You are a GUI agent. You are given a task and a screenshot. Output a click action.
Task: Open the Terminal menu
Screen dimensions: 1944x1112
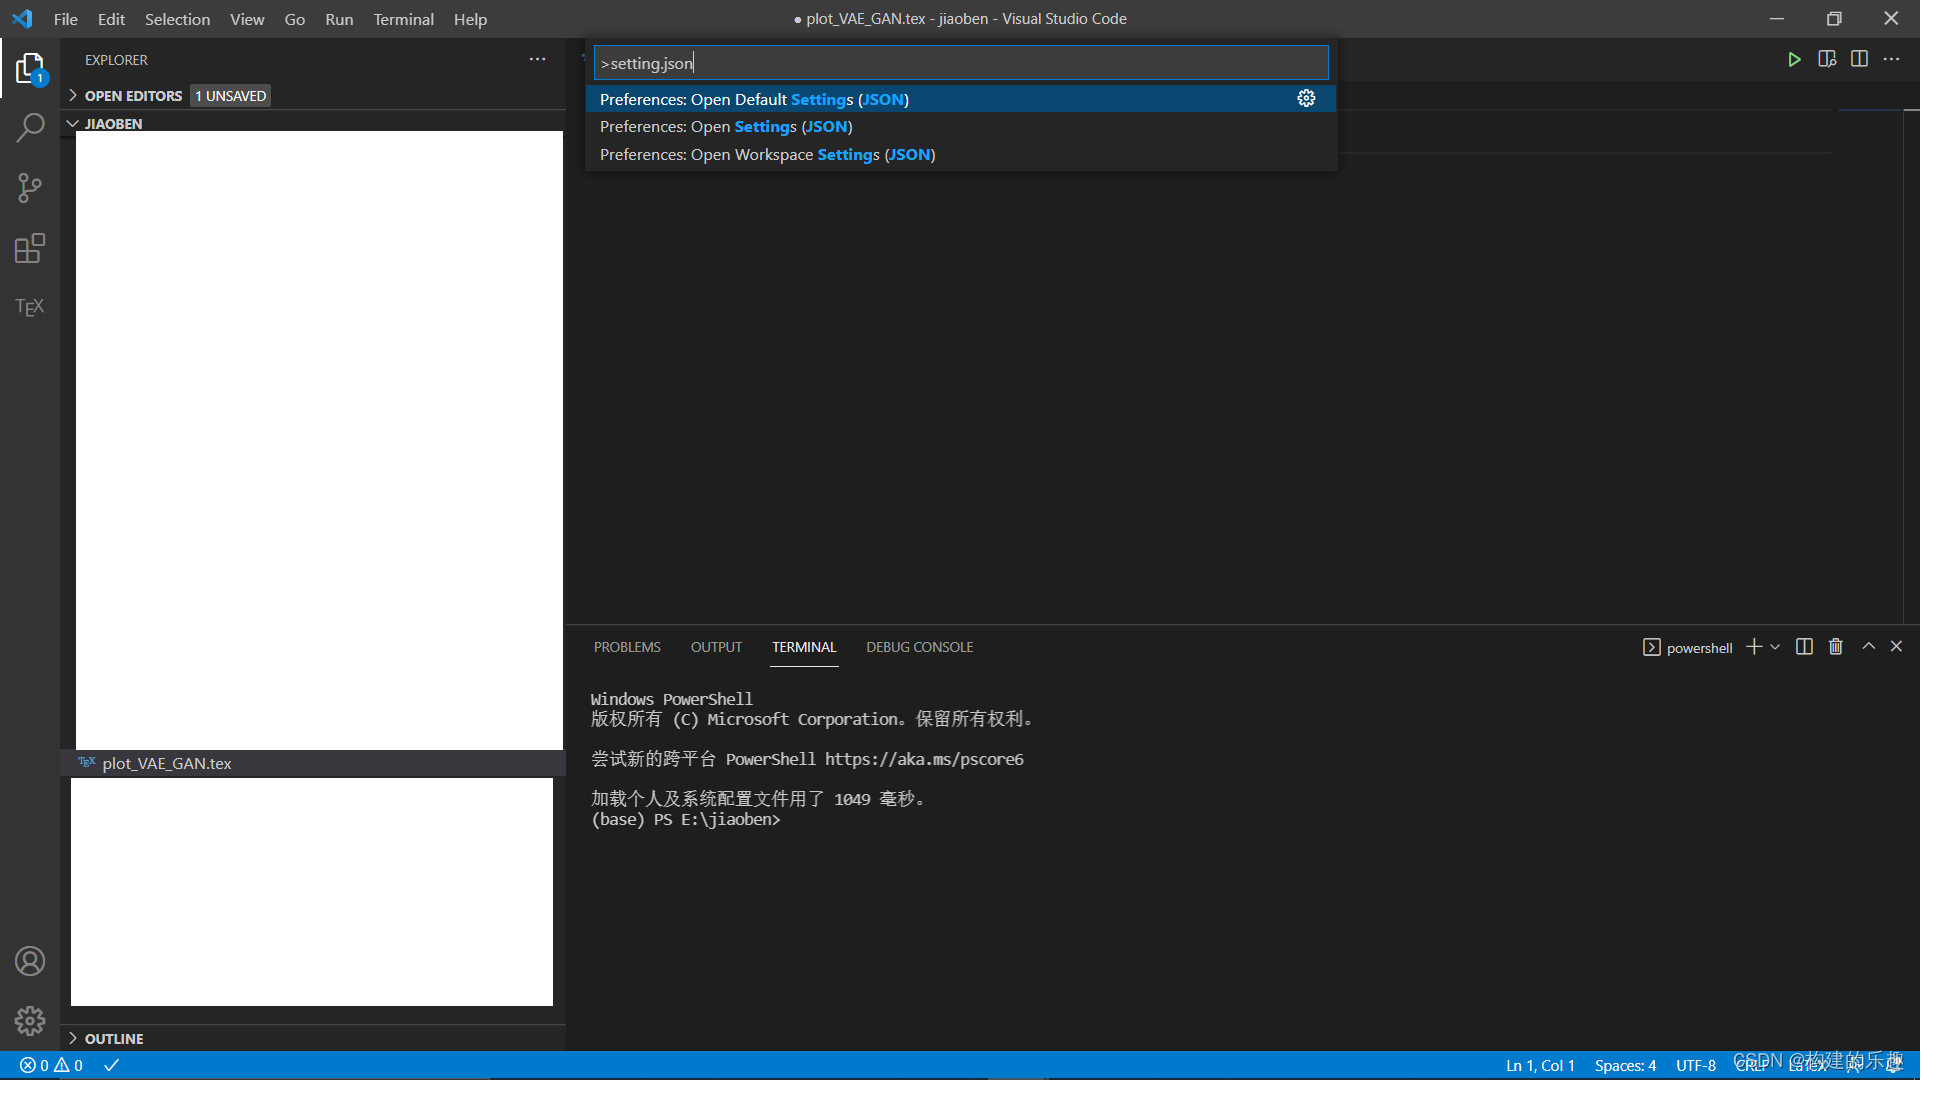point(403,19)
